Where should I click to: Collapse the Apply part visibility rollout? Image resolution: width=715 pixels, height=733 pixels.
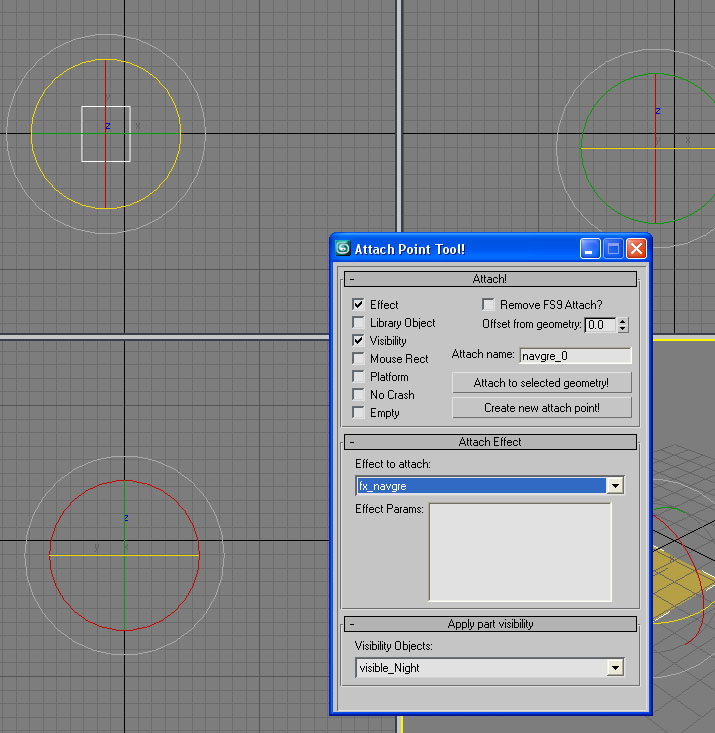490,624
